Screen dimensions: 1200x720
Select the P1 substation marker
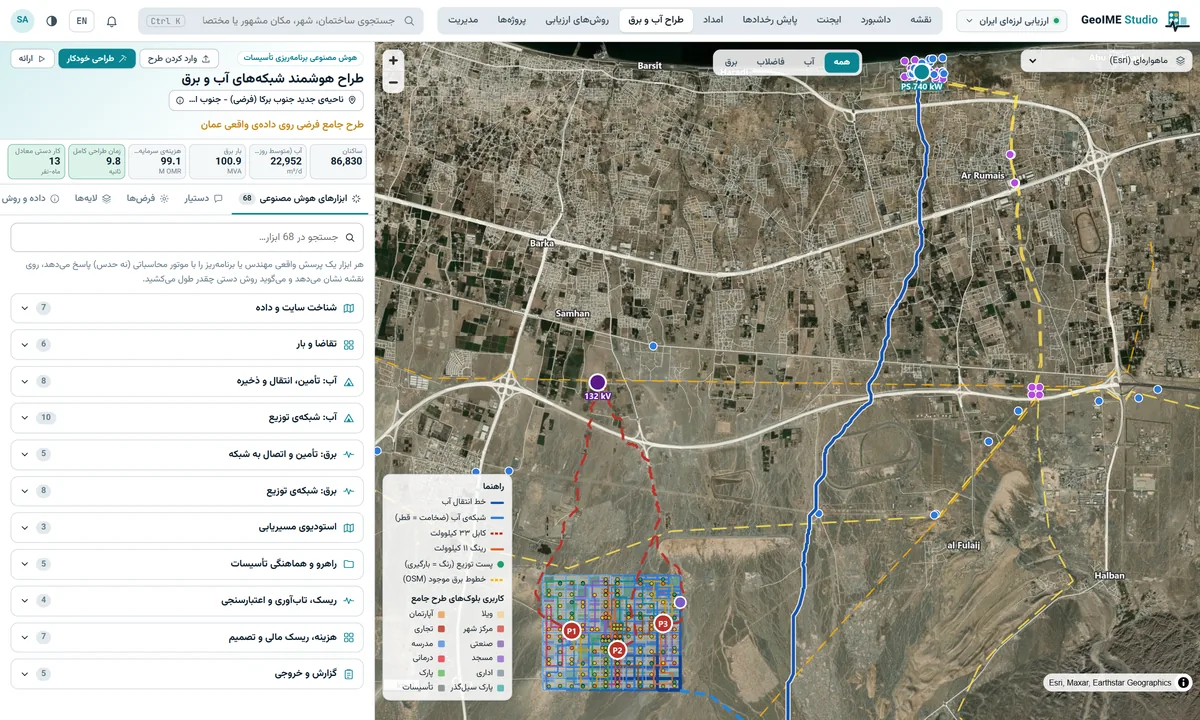tap(571, 631)
